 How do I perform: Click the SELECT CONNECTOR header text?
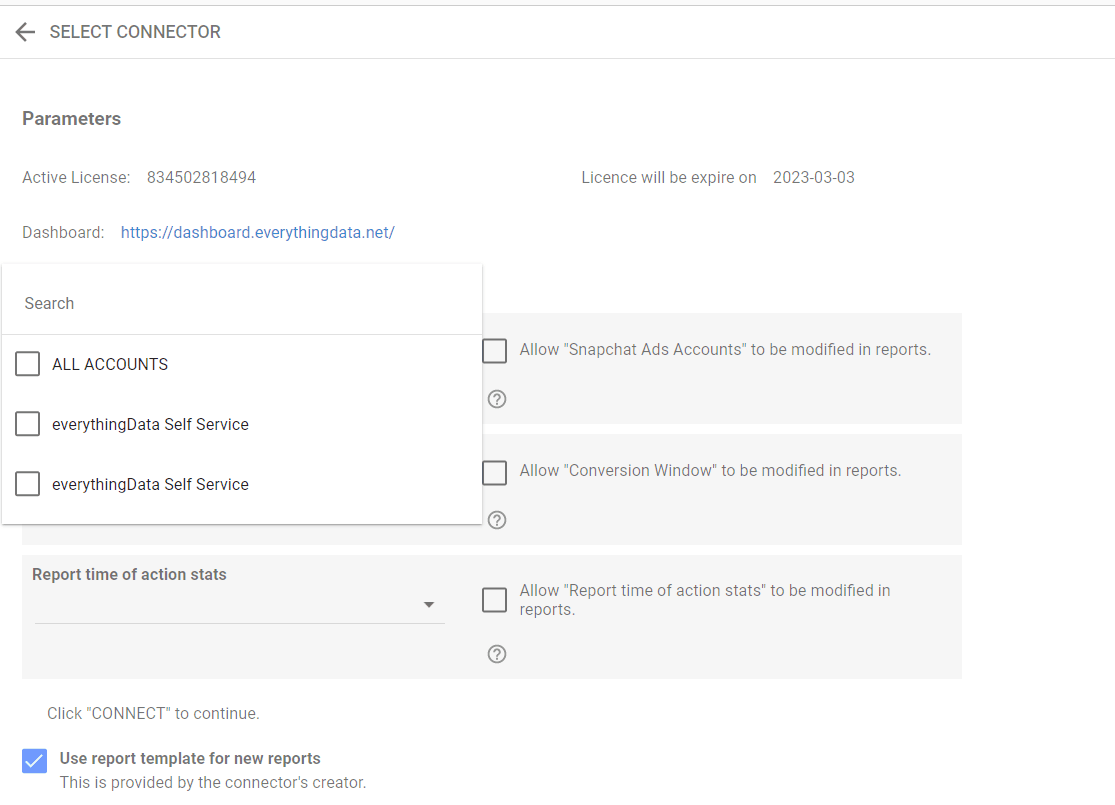135,32
